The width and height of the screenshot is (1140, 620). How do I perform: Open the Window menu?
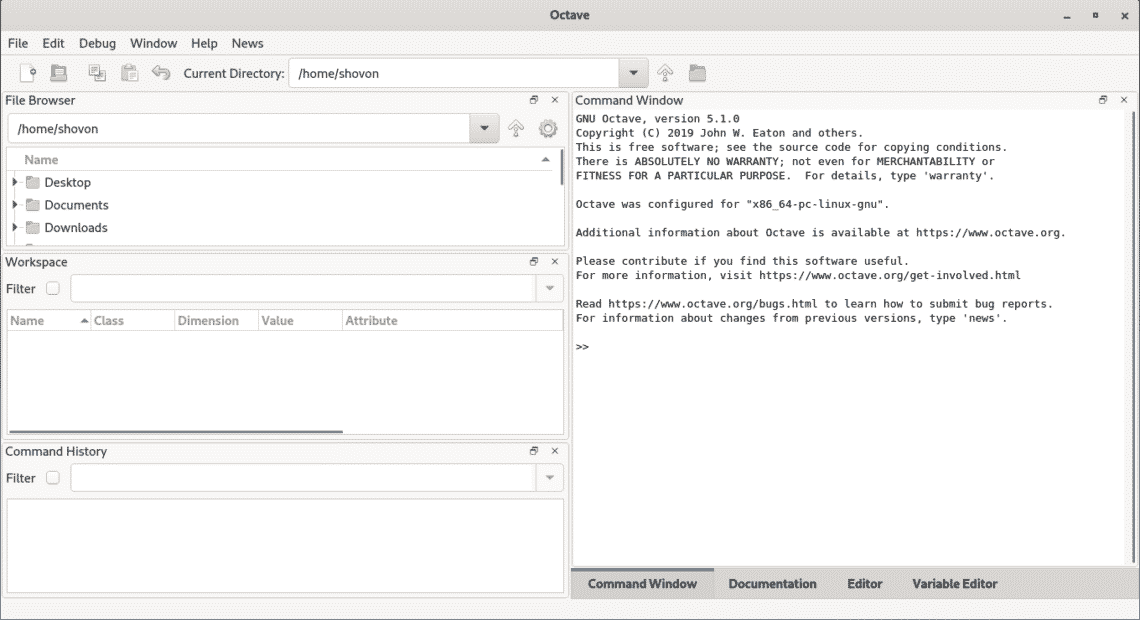153,44
